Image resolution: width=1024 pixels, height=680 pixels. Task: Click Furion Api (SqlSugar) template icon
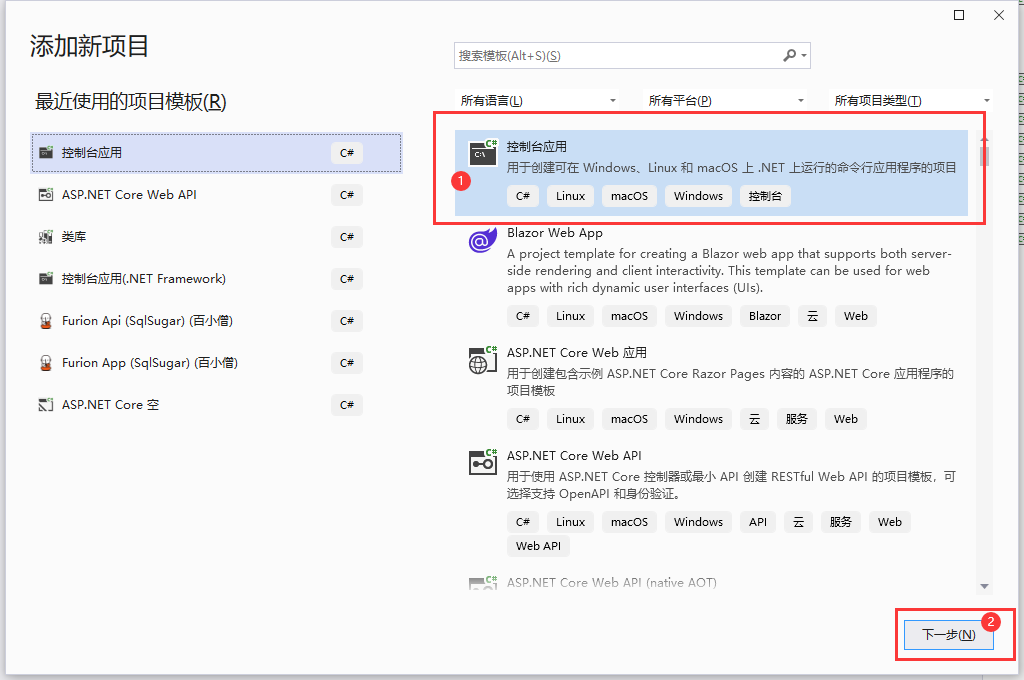(x=46, y=321)
